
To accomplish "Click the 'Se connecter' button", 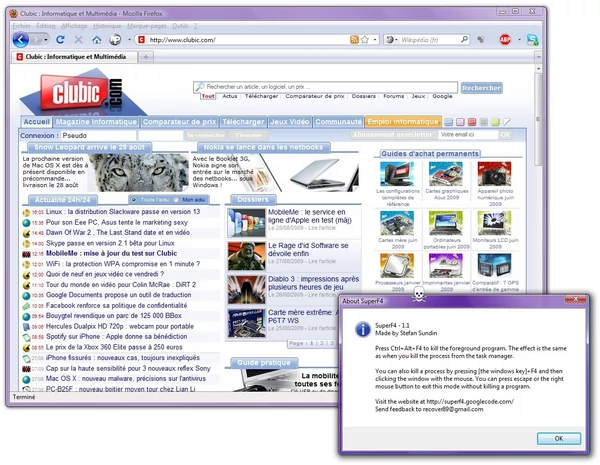I will 205,135.
